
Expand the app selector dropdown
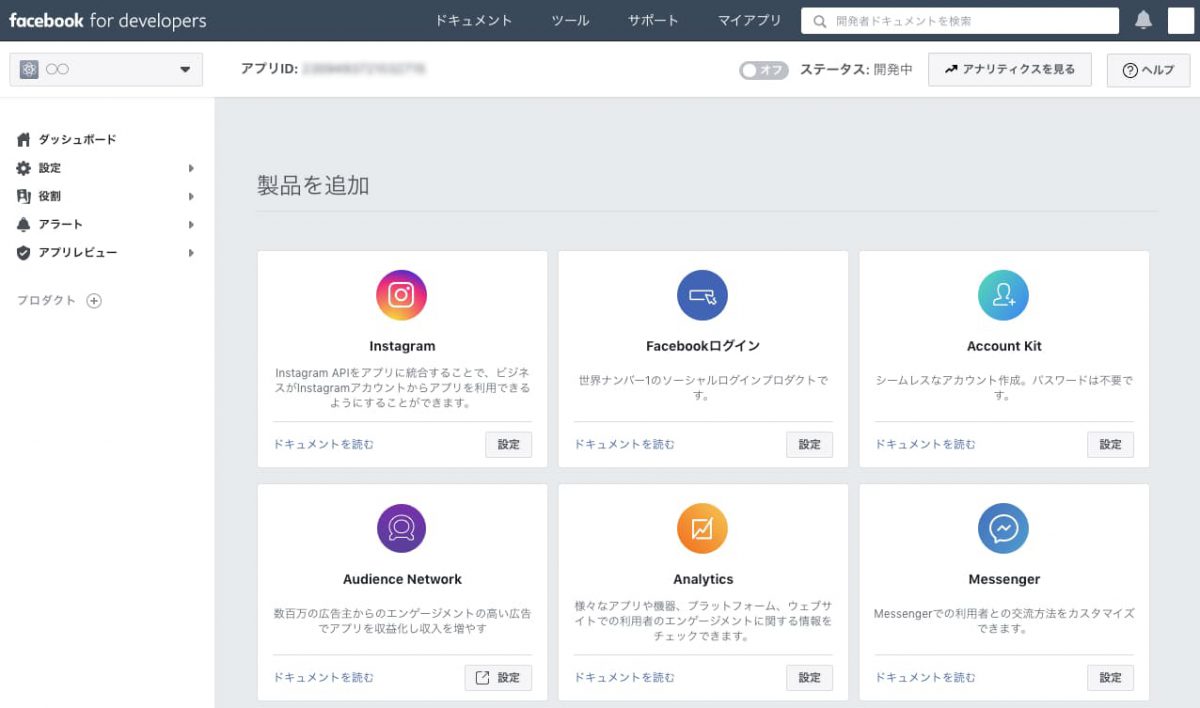[184, 69]
